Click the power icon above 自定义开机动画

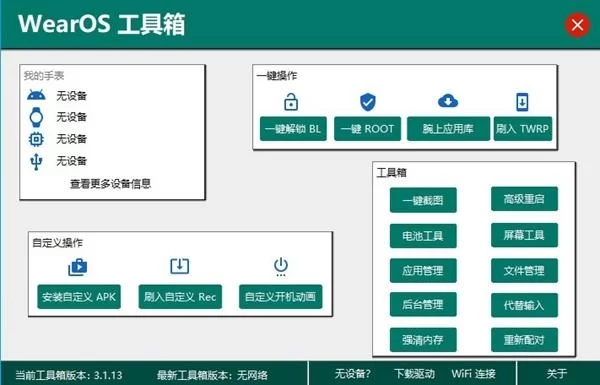click(x=281, y=267)
